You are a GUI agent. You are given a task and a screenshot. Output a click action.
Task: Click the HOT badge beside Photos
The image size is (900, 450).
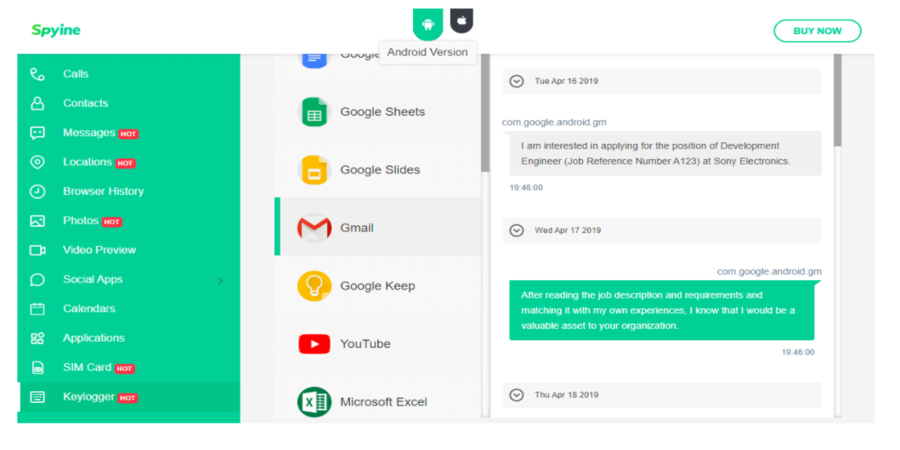pyautogui.click(x=112, y=222)
